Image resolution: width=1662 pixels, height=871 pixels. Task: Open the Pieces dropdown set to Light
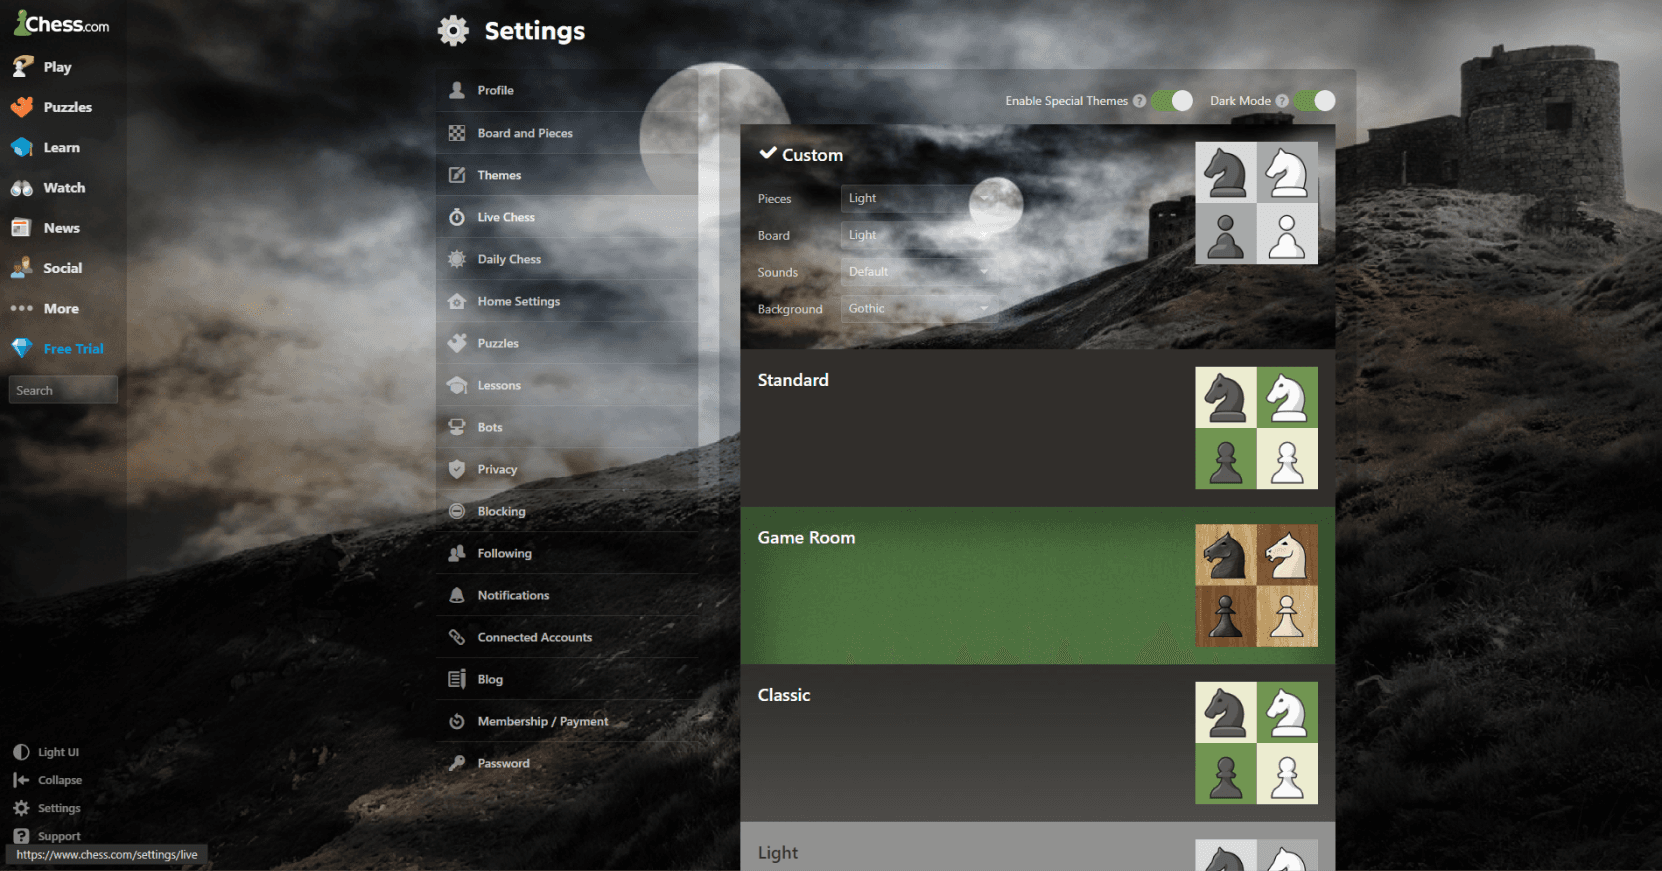tap(918, 198)
